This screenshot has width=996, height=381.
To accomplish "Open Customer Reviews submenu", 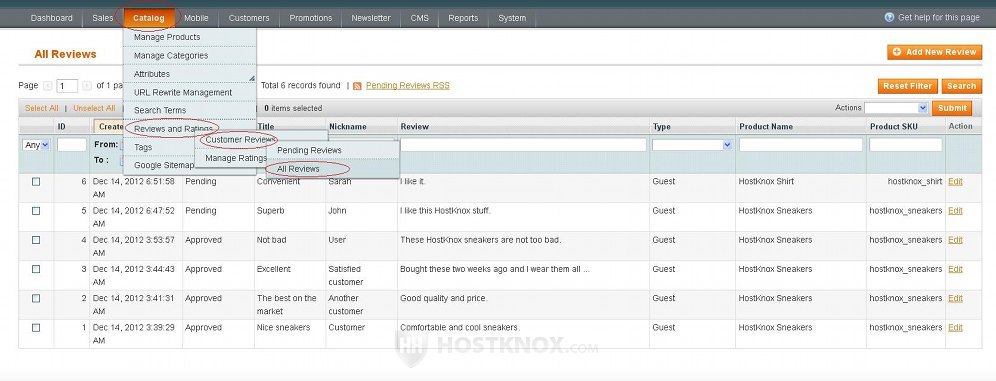I will (x=241, y=139).
